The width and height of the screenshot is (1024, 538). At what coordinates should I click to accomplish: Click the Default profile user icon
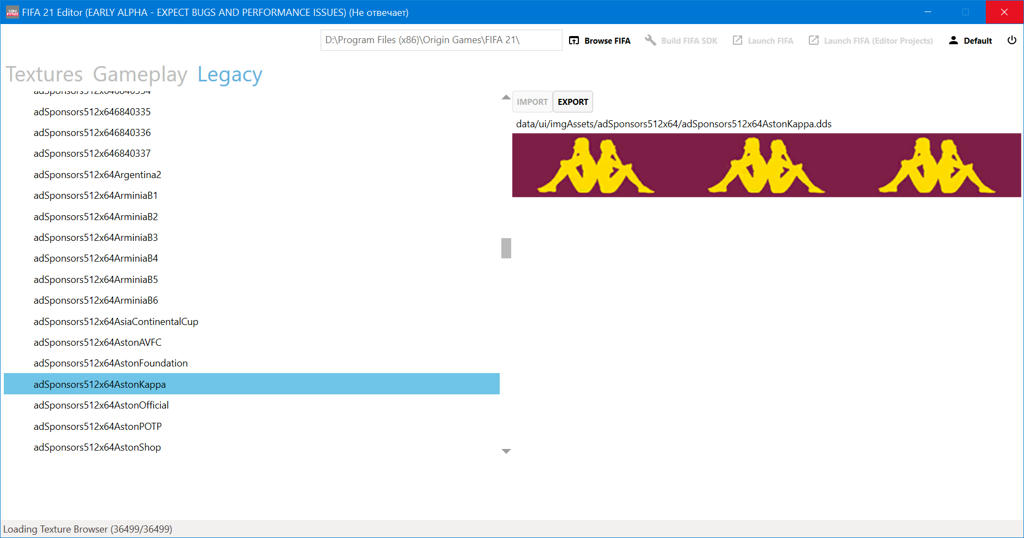[x=953, y=40]
